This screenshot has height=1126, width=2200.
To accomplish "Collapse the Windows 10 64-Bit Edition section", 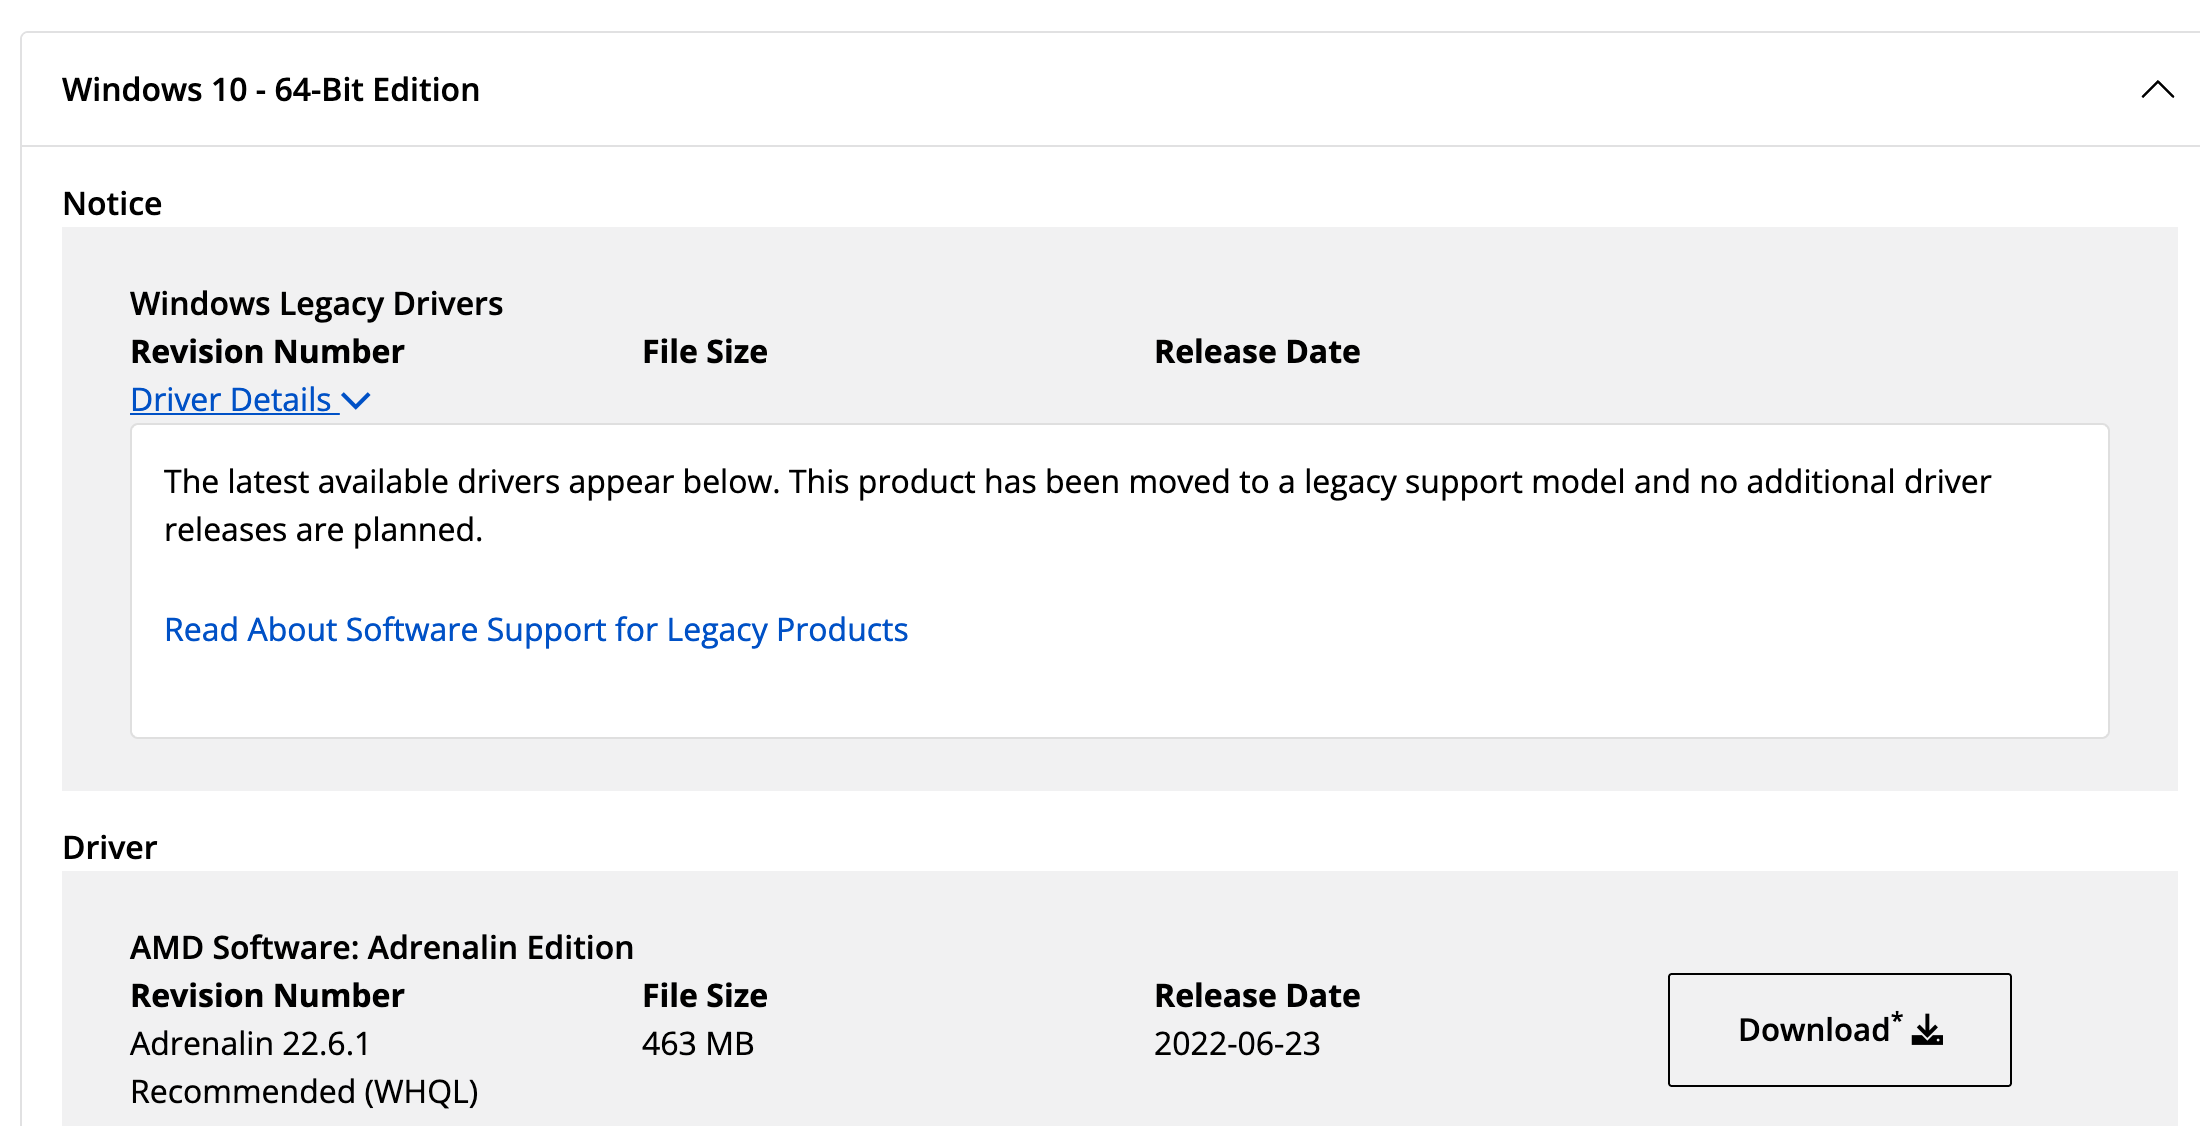I will 2157,90.
